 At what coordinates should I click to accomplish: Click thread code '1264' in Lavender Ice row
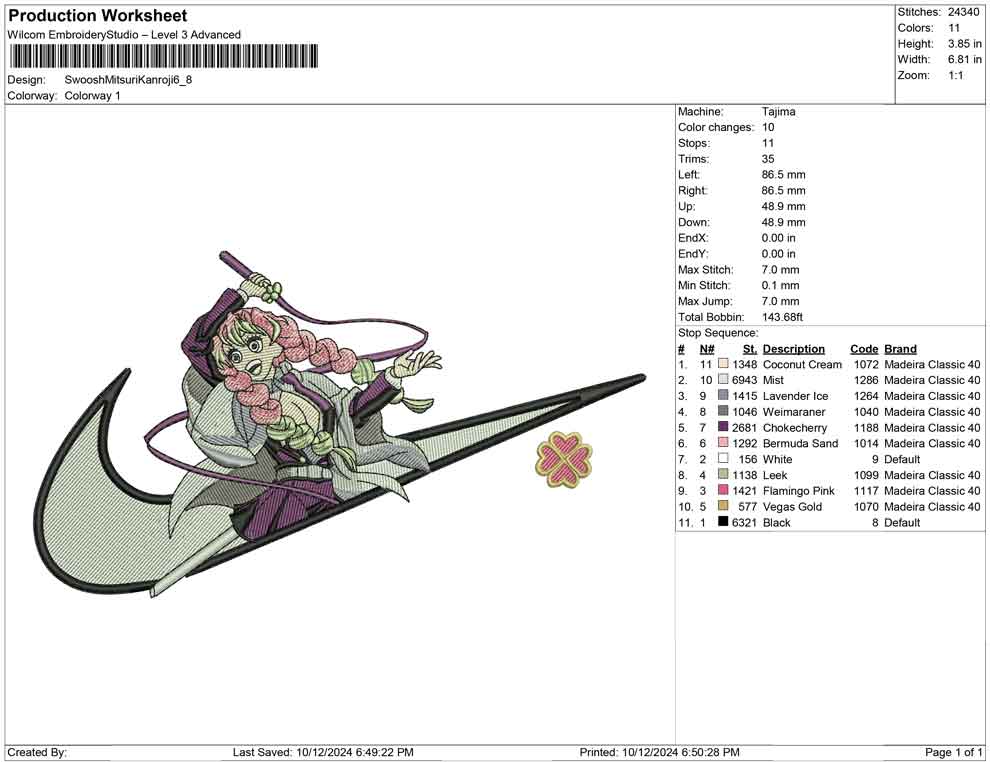click(x=866, y=396)
